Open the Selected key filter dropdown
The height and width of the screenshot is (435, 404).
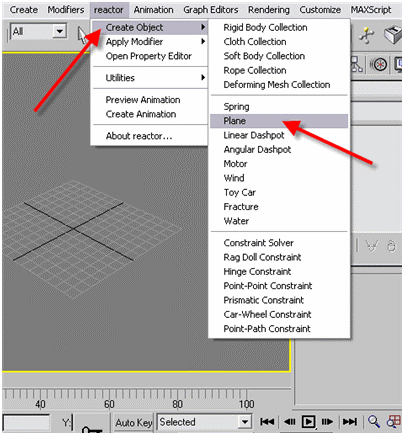pyautogui.click(x=205, y=422)
